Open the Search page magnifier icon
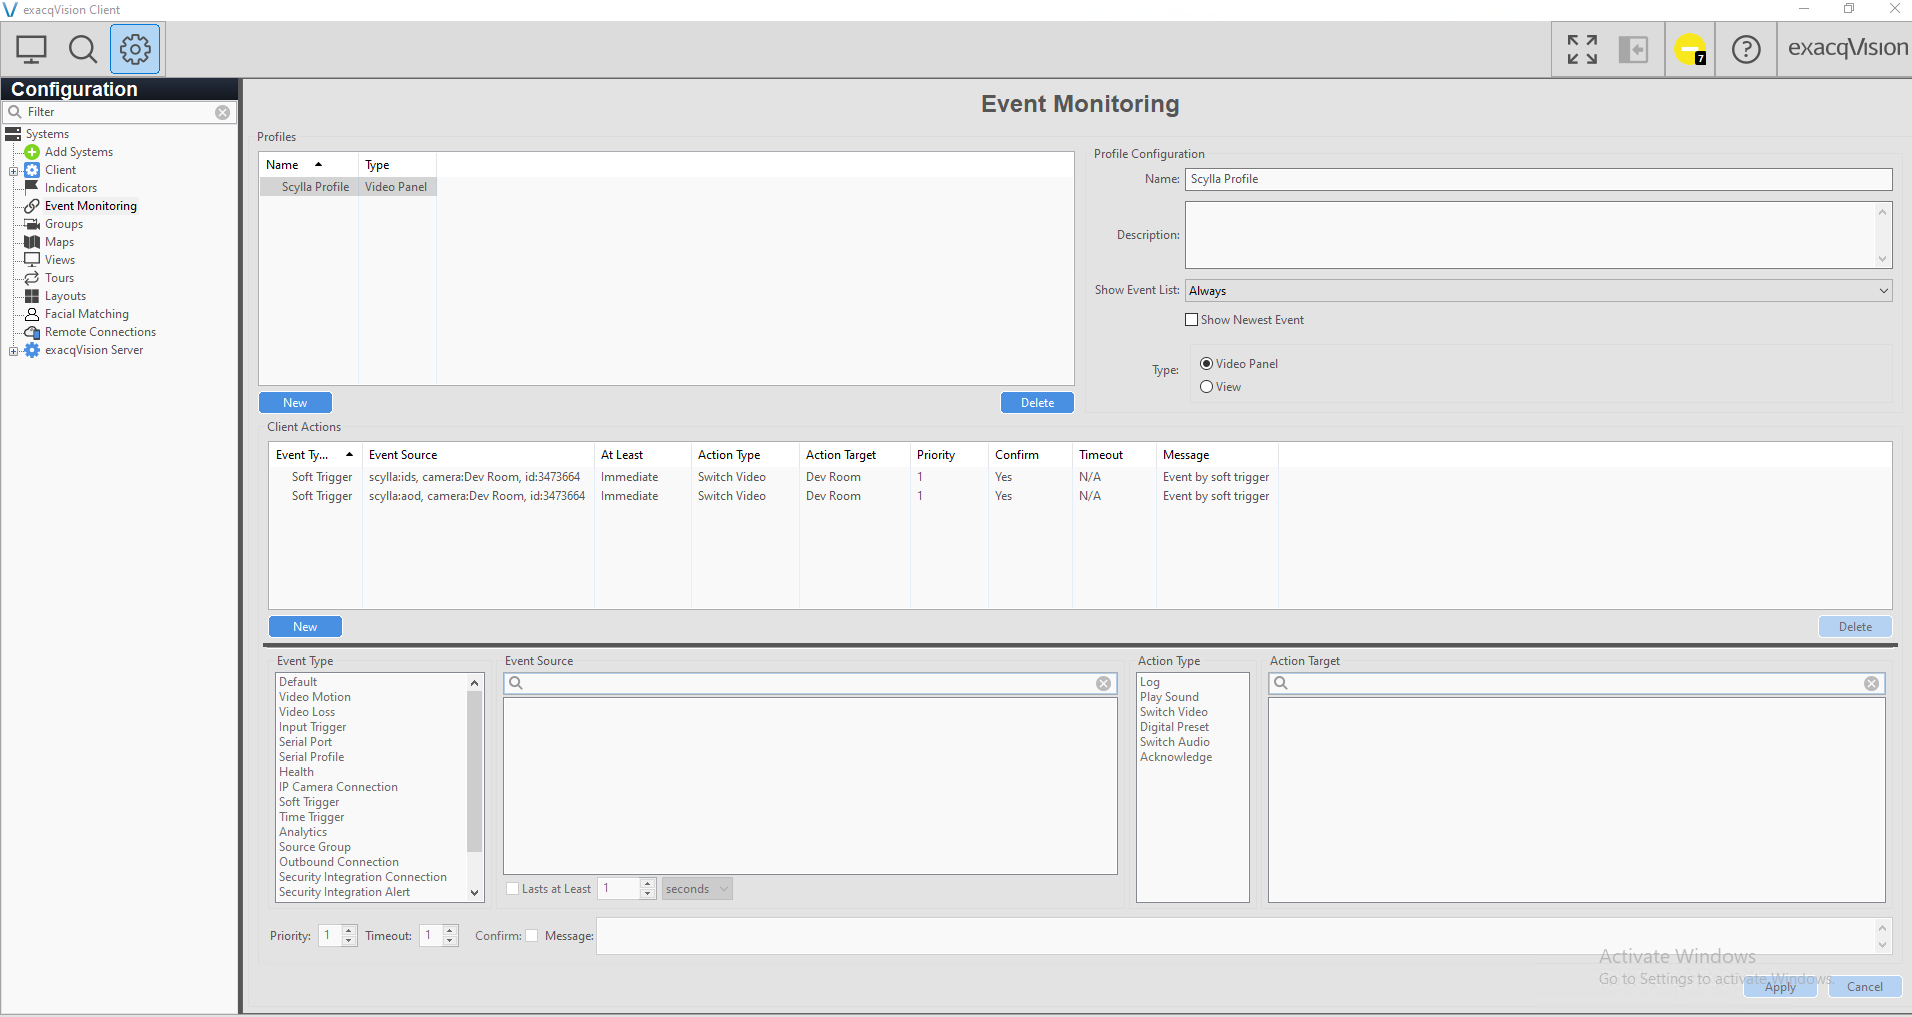The height and width of the screenshot is (1017, 1912). click(83, 49)
